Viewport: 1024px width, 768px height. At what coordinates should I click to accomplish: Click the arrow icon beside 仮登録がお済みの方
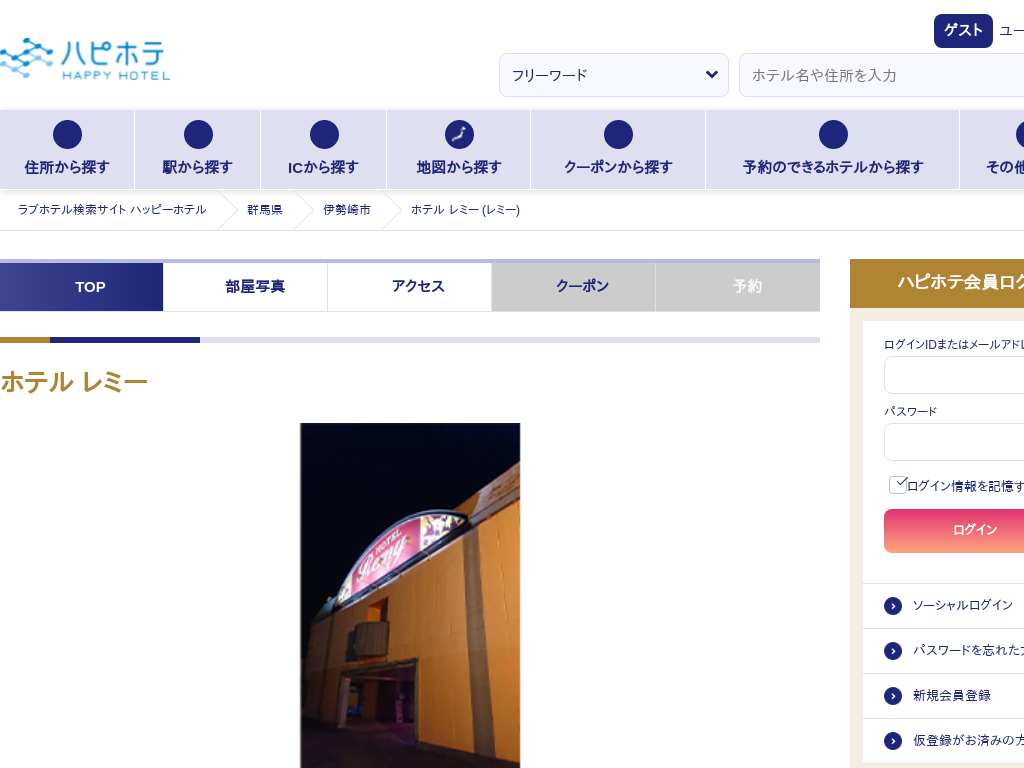click(x=893, y=741)
